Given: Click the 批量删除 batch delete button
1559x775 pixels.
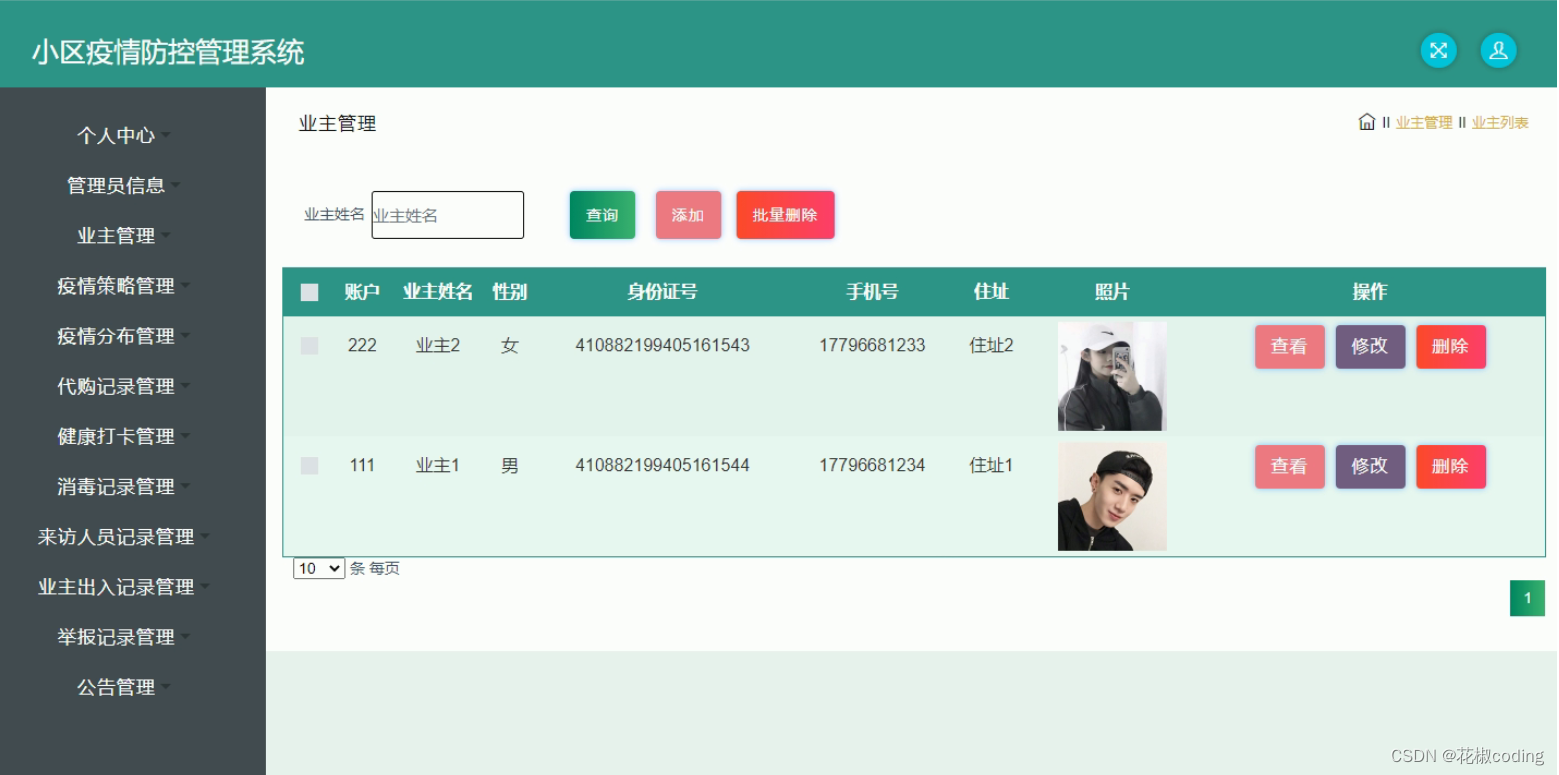Looking at the screenshot, I should [x=785, y=215].
